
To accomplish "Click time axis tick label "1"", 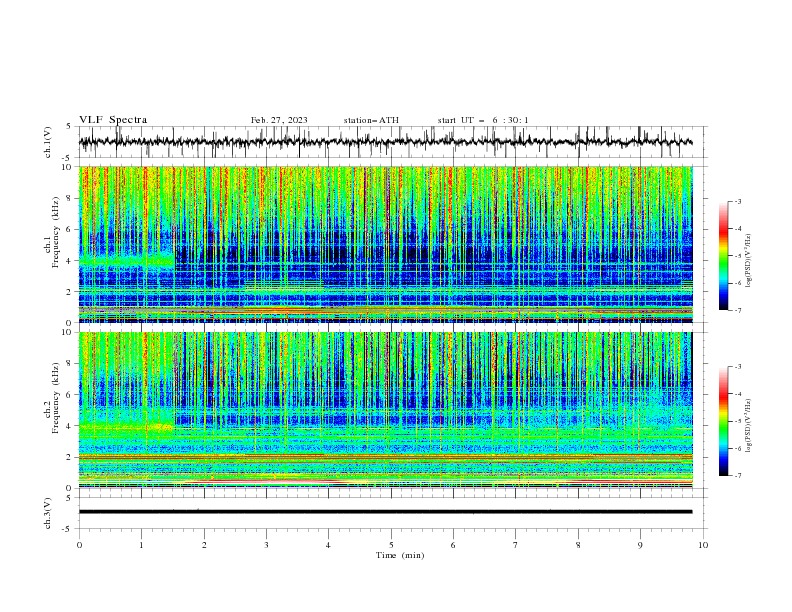I will [141, 545].
